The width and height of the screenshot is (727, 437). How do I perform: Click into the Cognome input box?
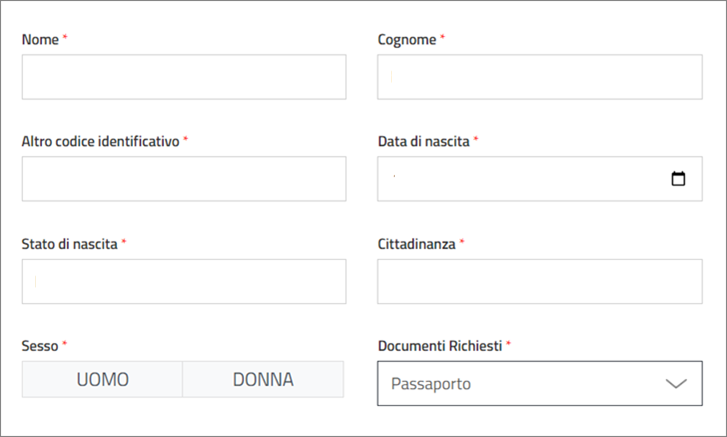pos(539,77)
